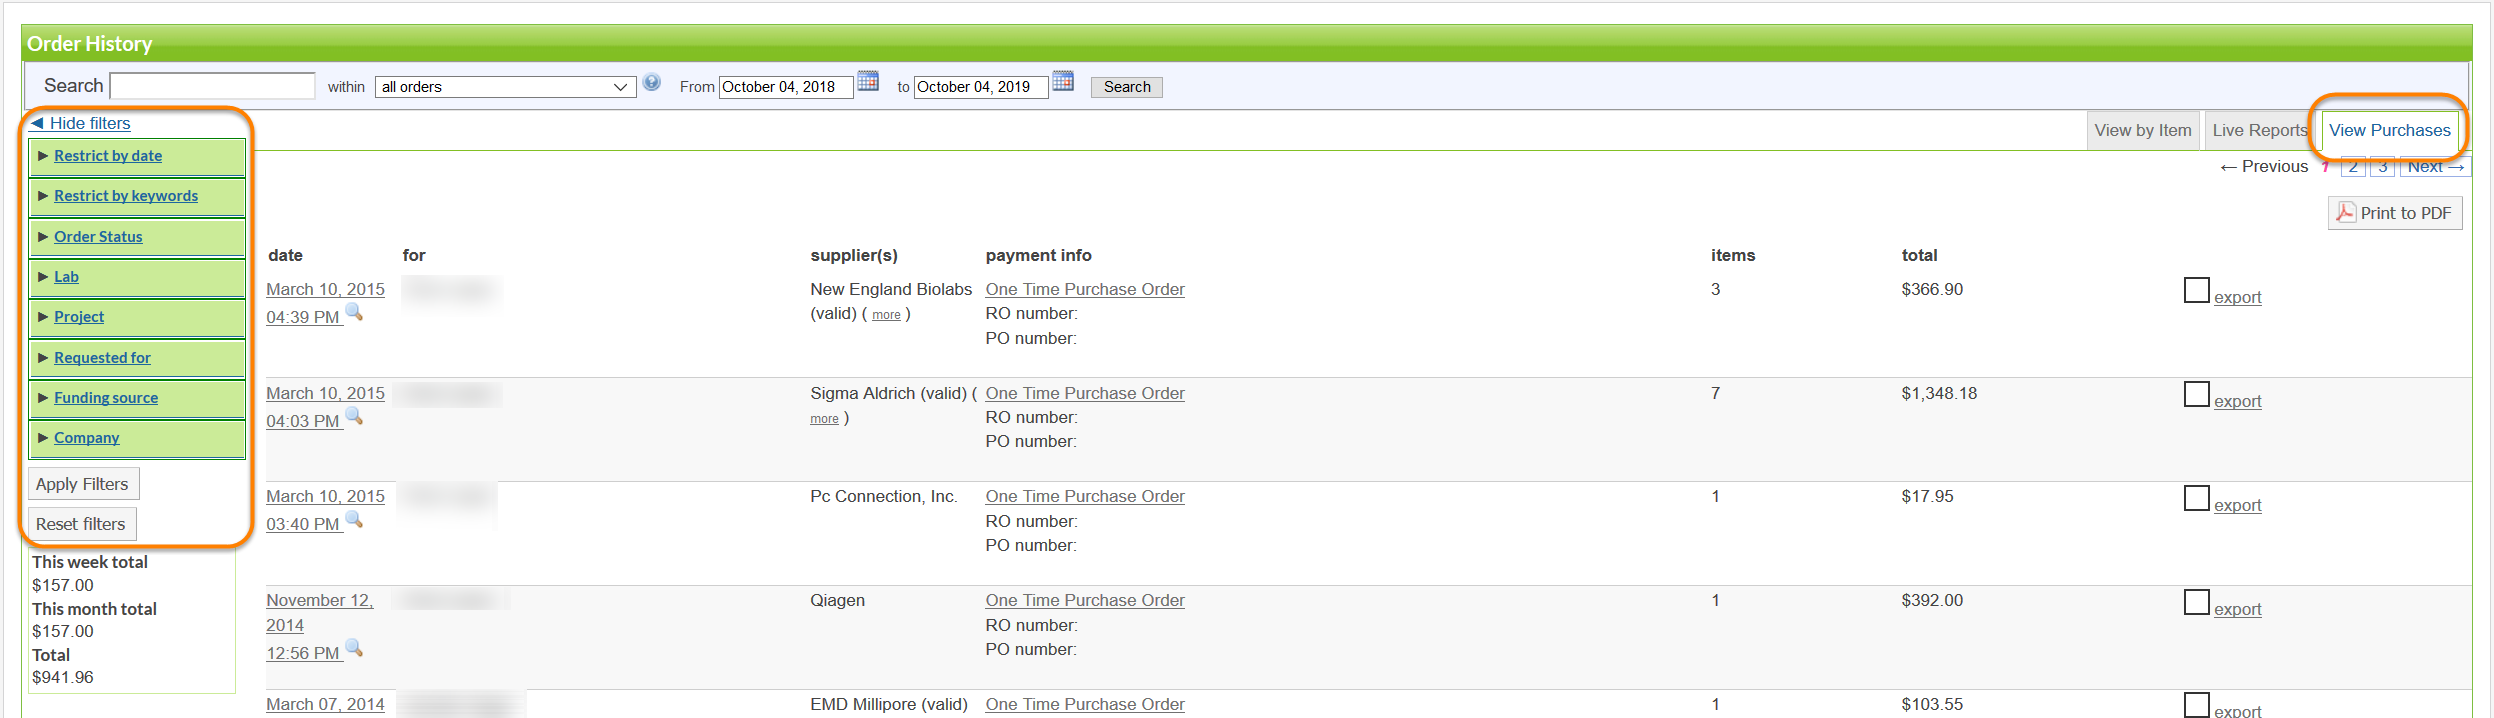Screen dimensions: 2494x718
Task: Go to the Next results page
Action: 2434,167
